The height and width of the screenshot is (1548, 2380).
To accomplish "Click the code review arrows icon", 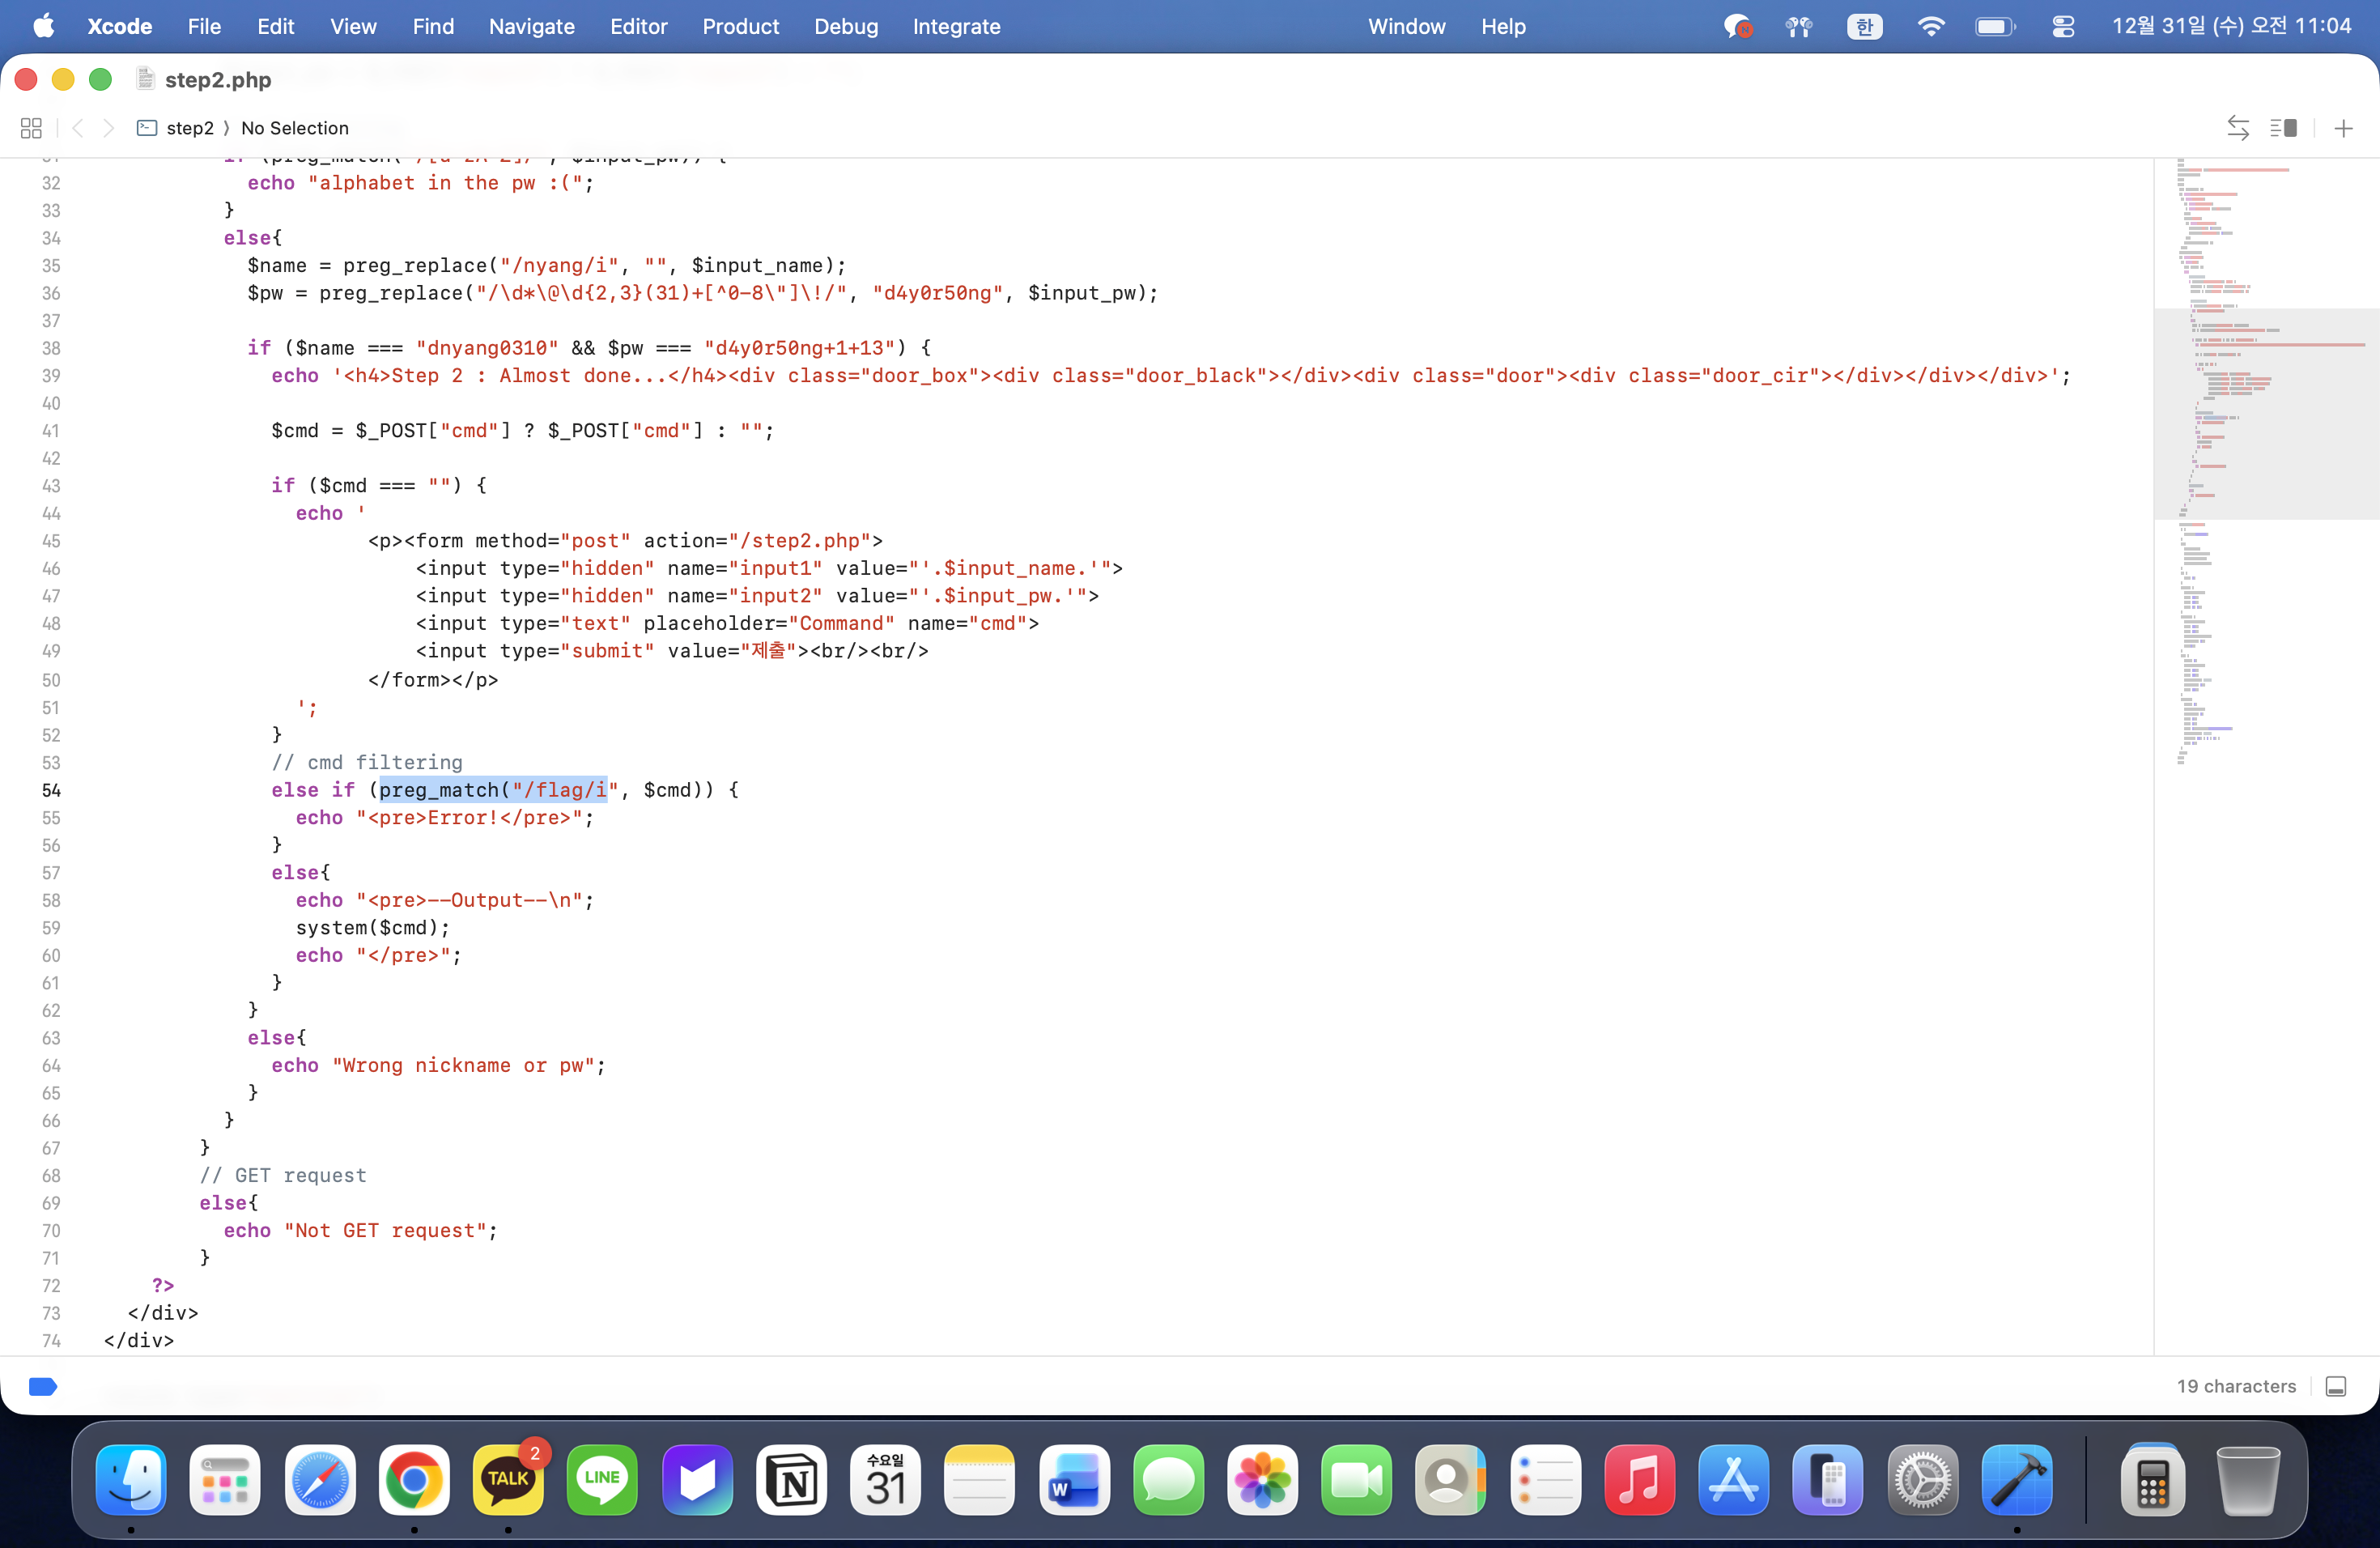I will (x=2238, y=128).
